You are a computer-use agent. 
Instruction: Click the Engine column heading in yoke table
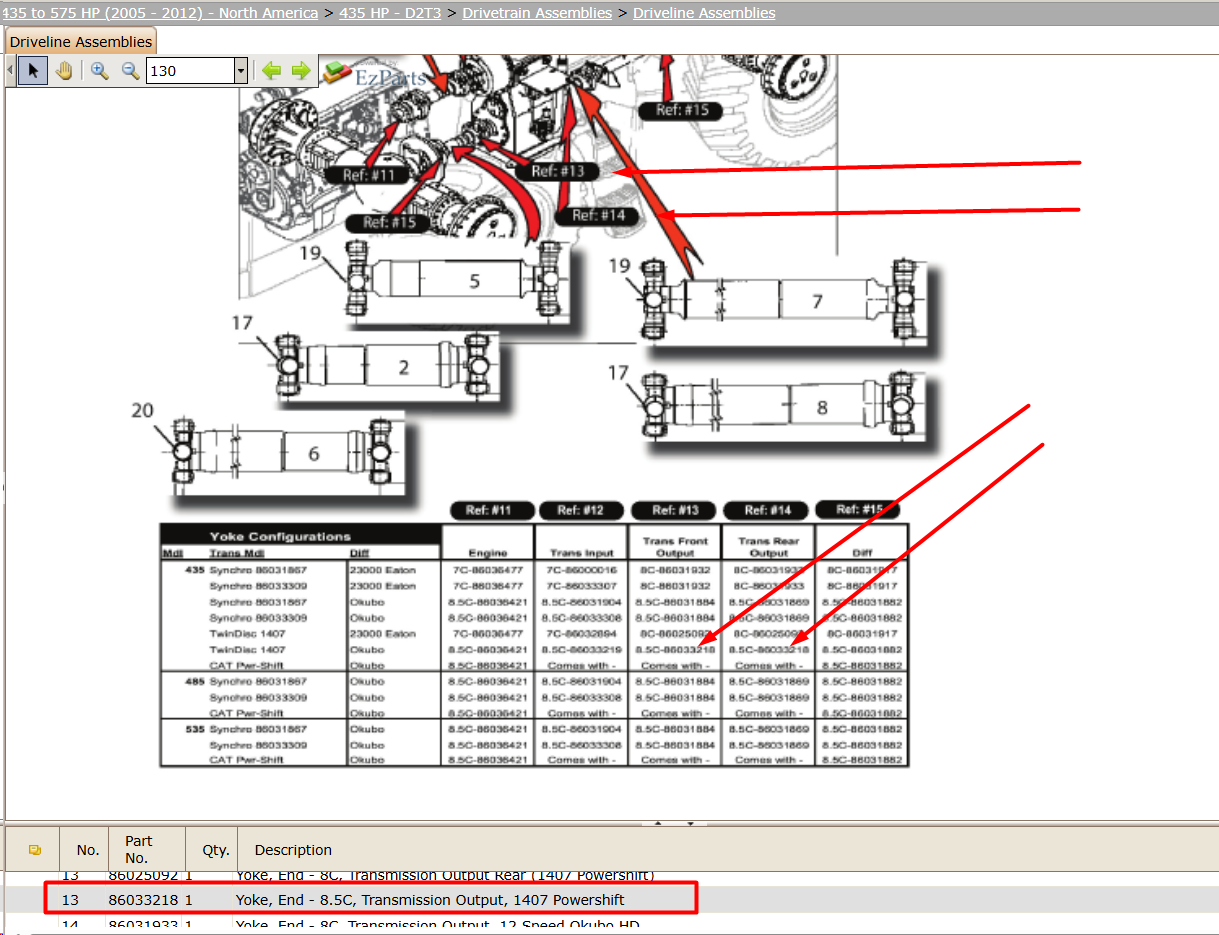(488, 553)
